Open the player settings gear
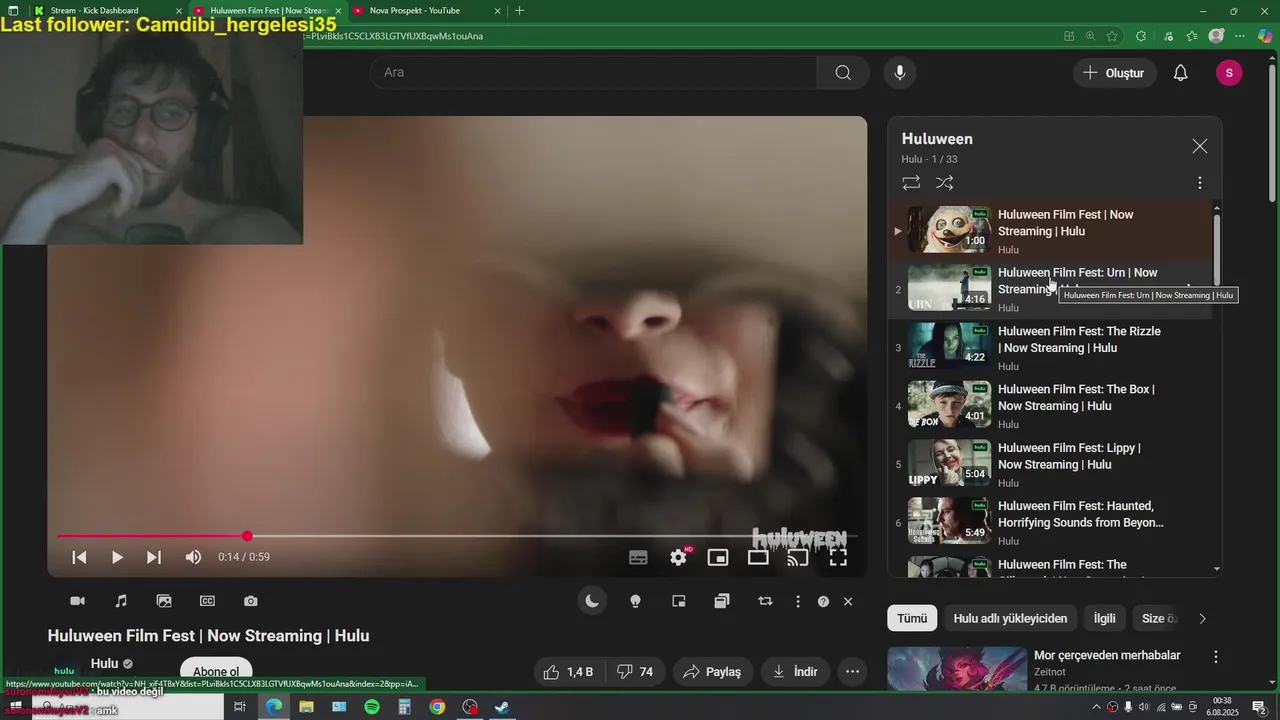The image size is (1280, 720). (679, 558)
